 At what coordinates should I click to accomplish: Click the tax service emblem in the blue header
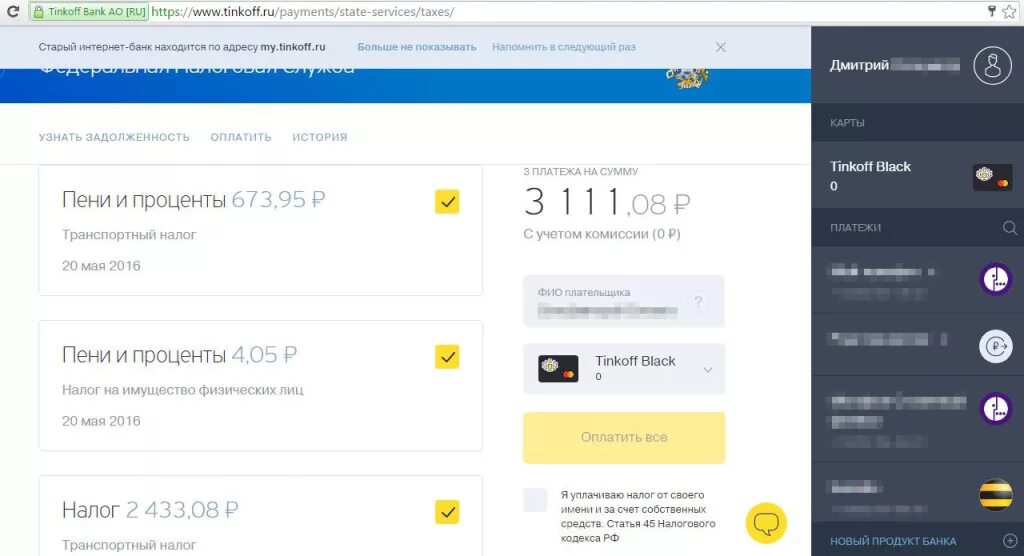687,78
